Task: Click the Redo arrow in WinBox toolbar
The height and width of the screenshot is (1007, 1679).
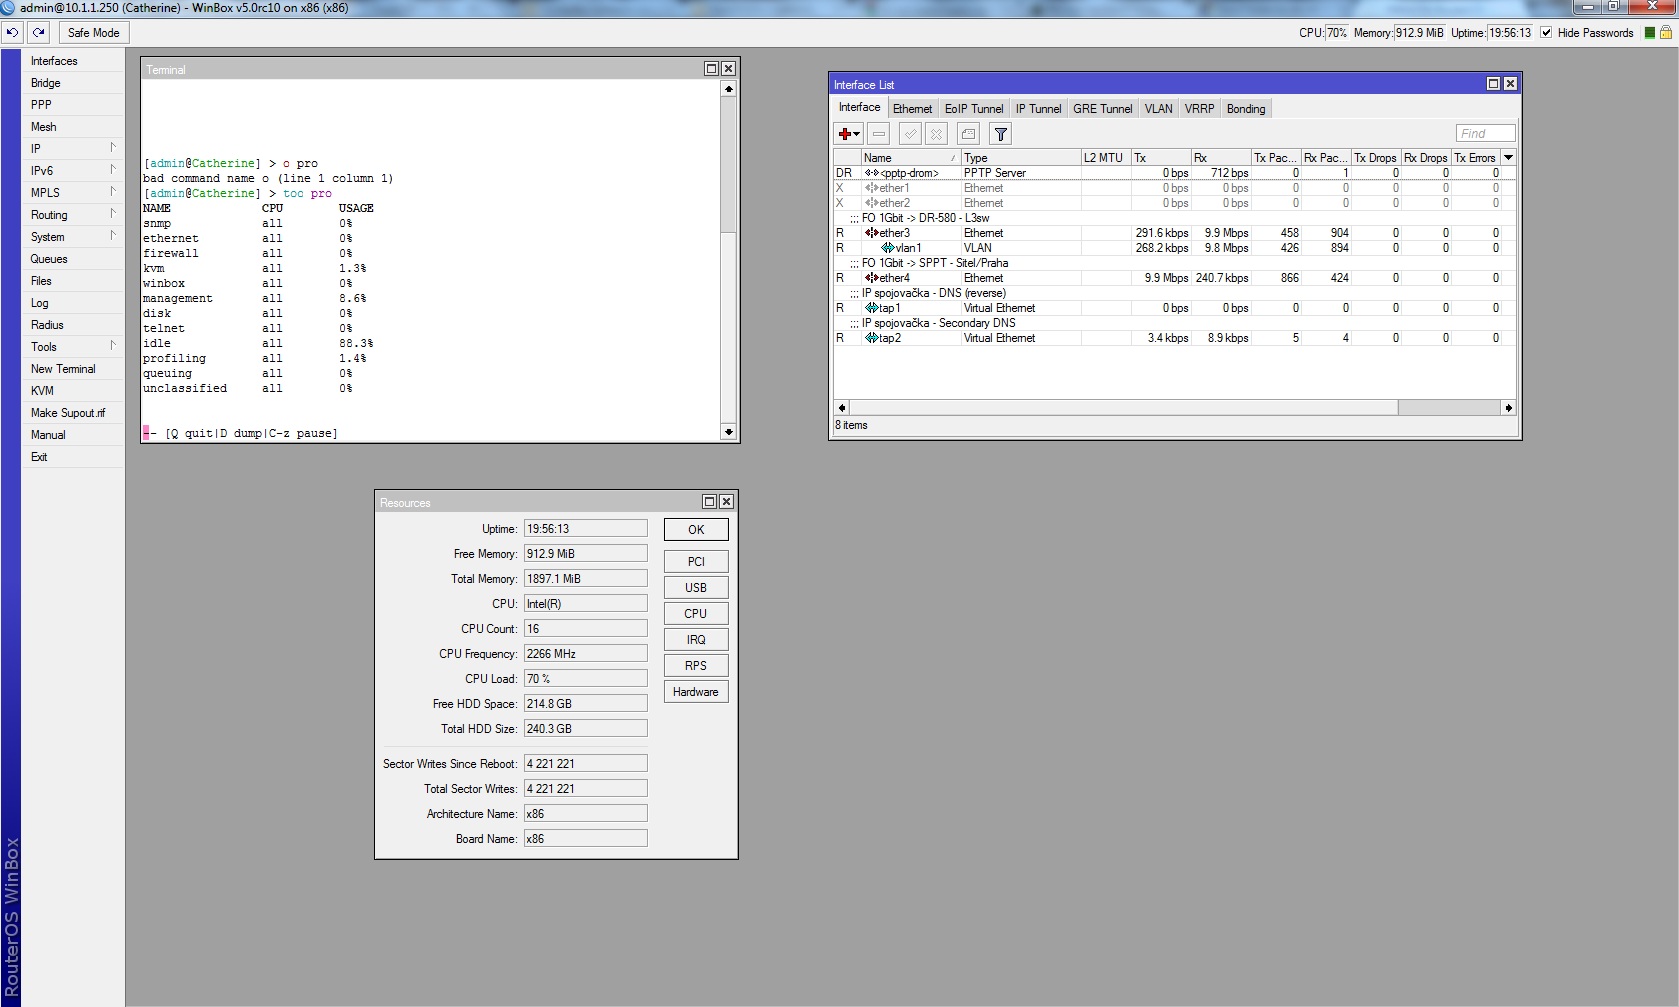Action: point(39,32)
